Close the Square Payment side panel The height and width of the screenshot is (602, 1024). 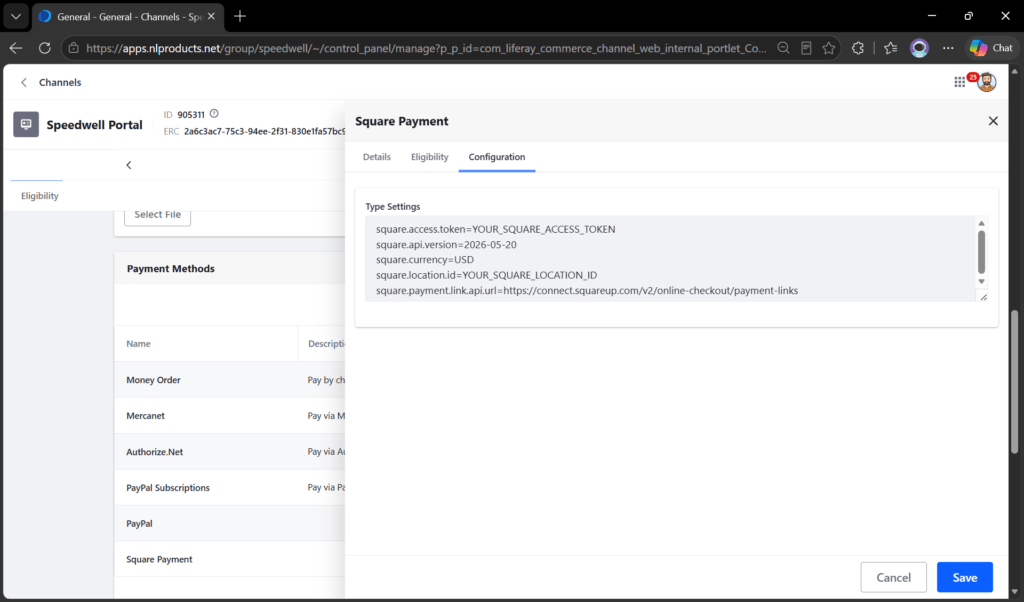[993, 121]
